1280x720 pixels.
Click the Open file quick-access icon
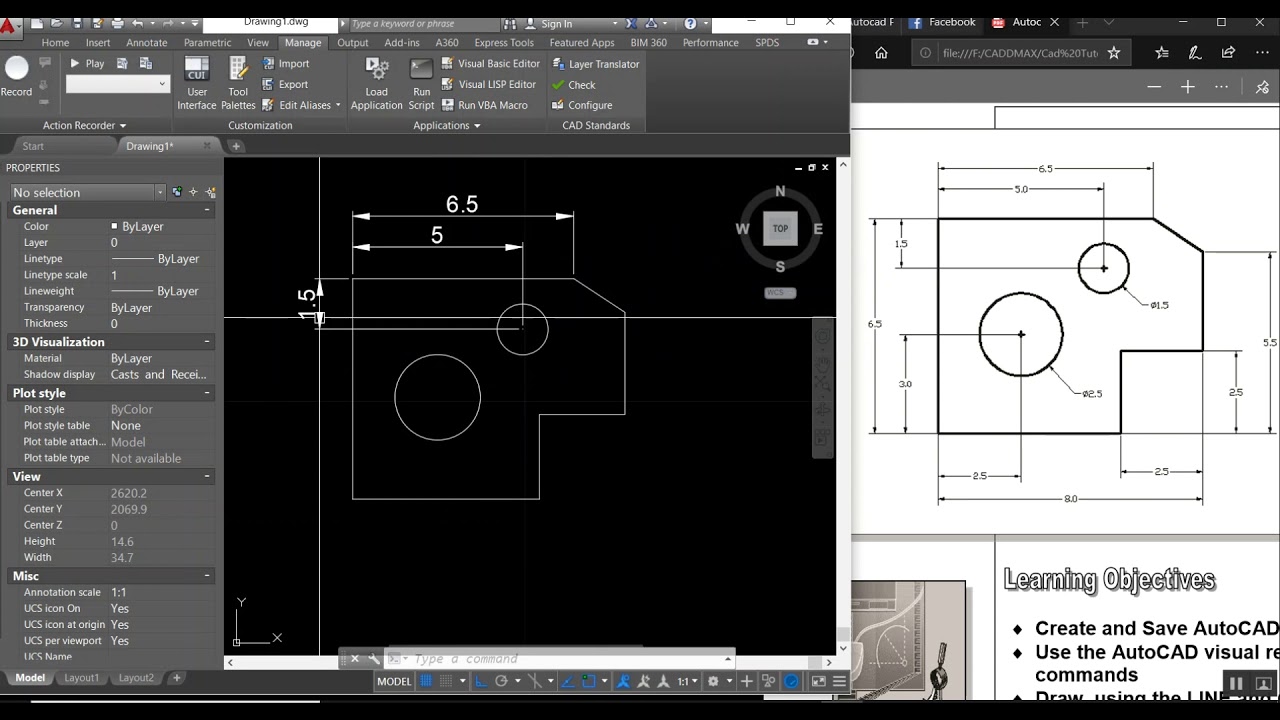(56, 22)
